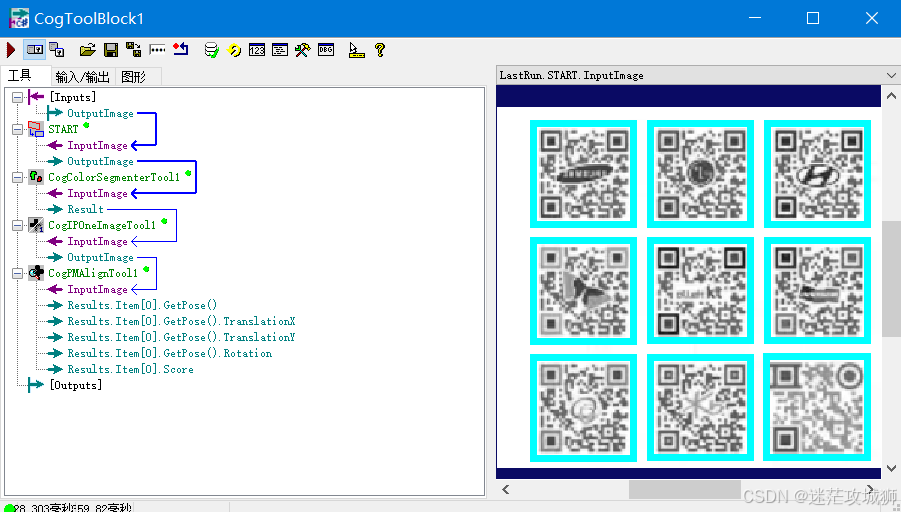Click the dotted password box icon
The width and height of the screenshot is (901, 512).
(157, 50)
